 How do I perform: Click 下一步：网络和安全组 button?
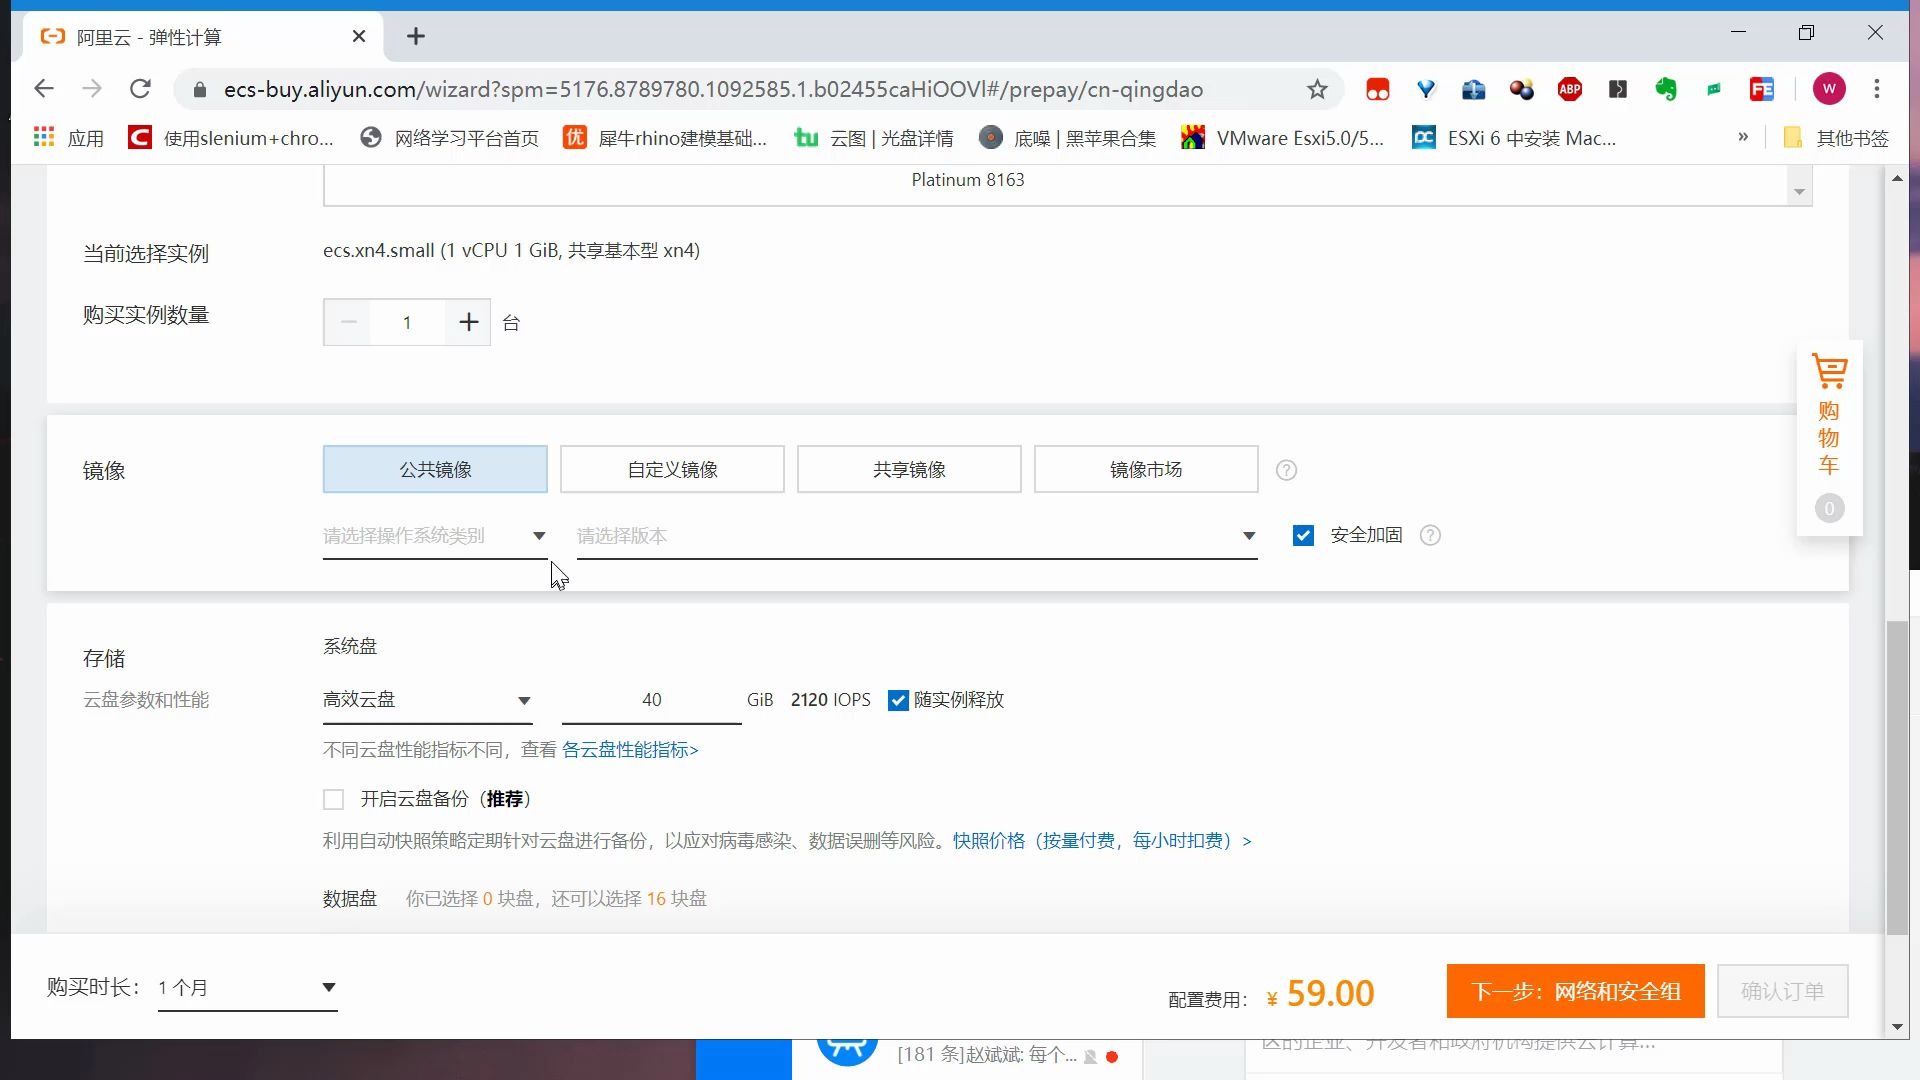point(1577,992)
